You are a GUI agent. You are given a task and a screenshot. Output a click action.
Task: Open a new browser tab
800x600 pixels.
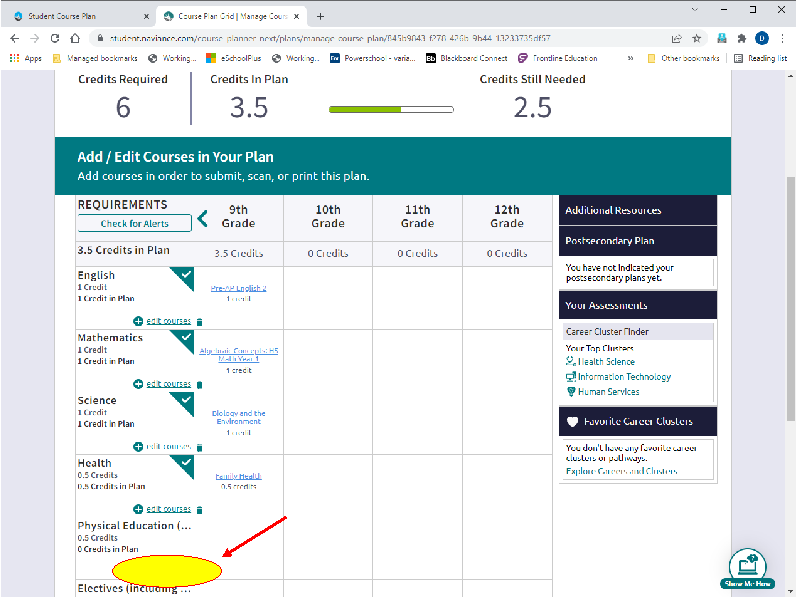(320, 16)
